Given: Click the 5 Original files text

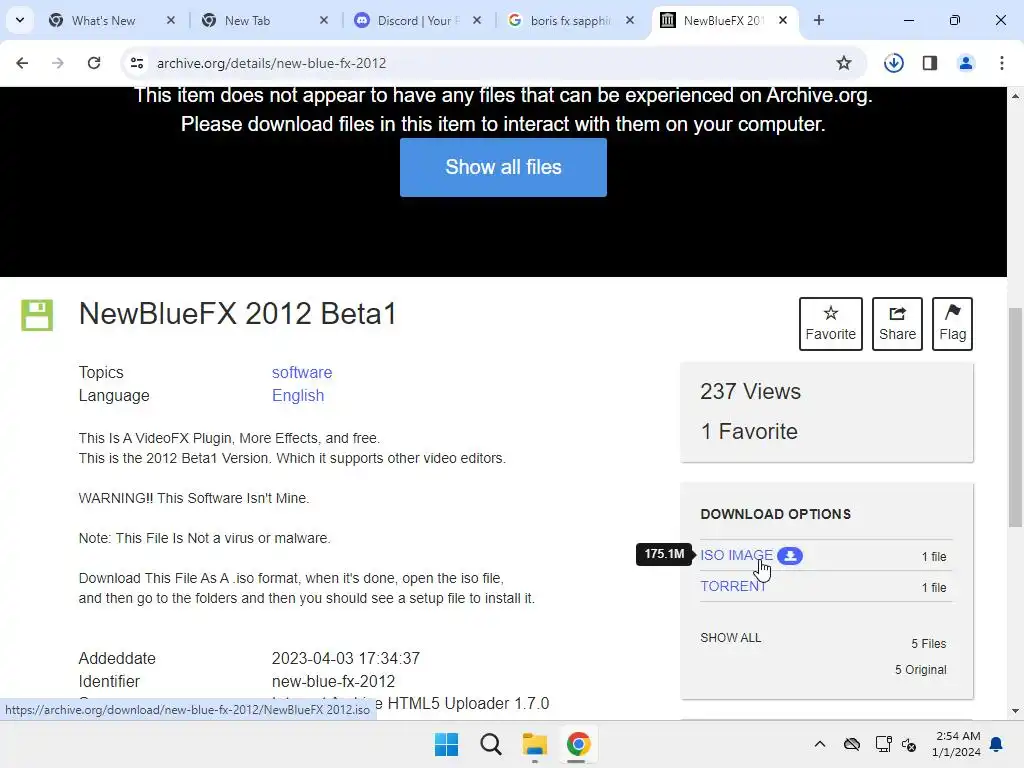Looking at the screenshot, I should pos(920,669).
